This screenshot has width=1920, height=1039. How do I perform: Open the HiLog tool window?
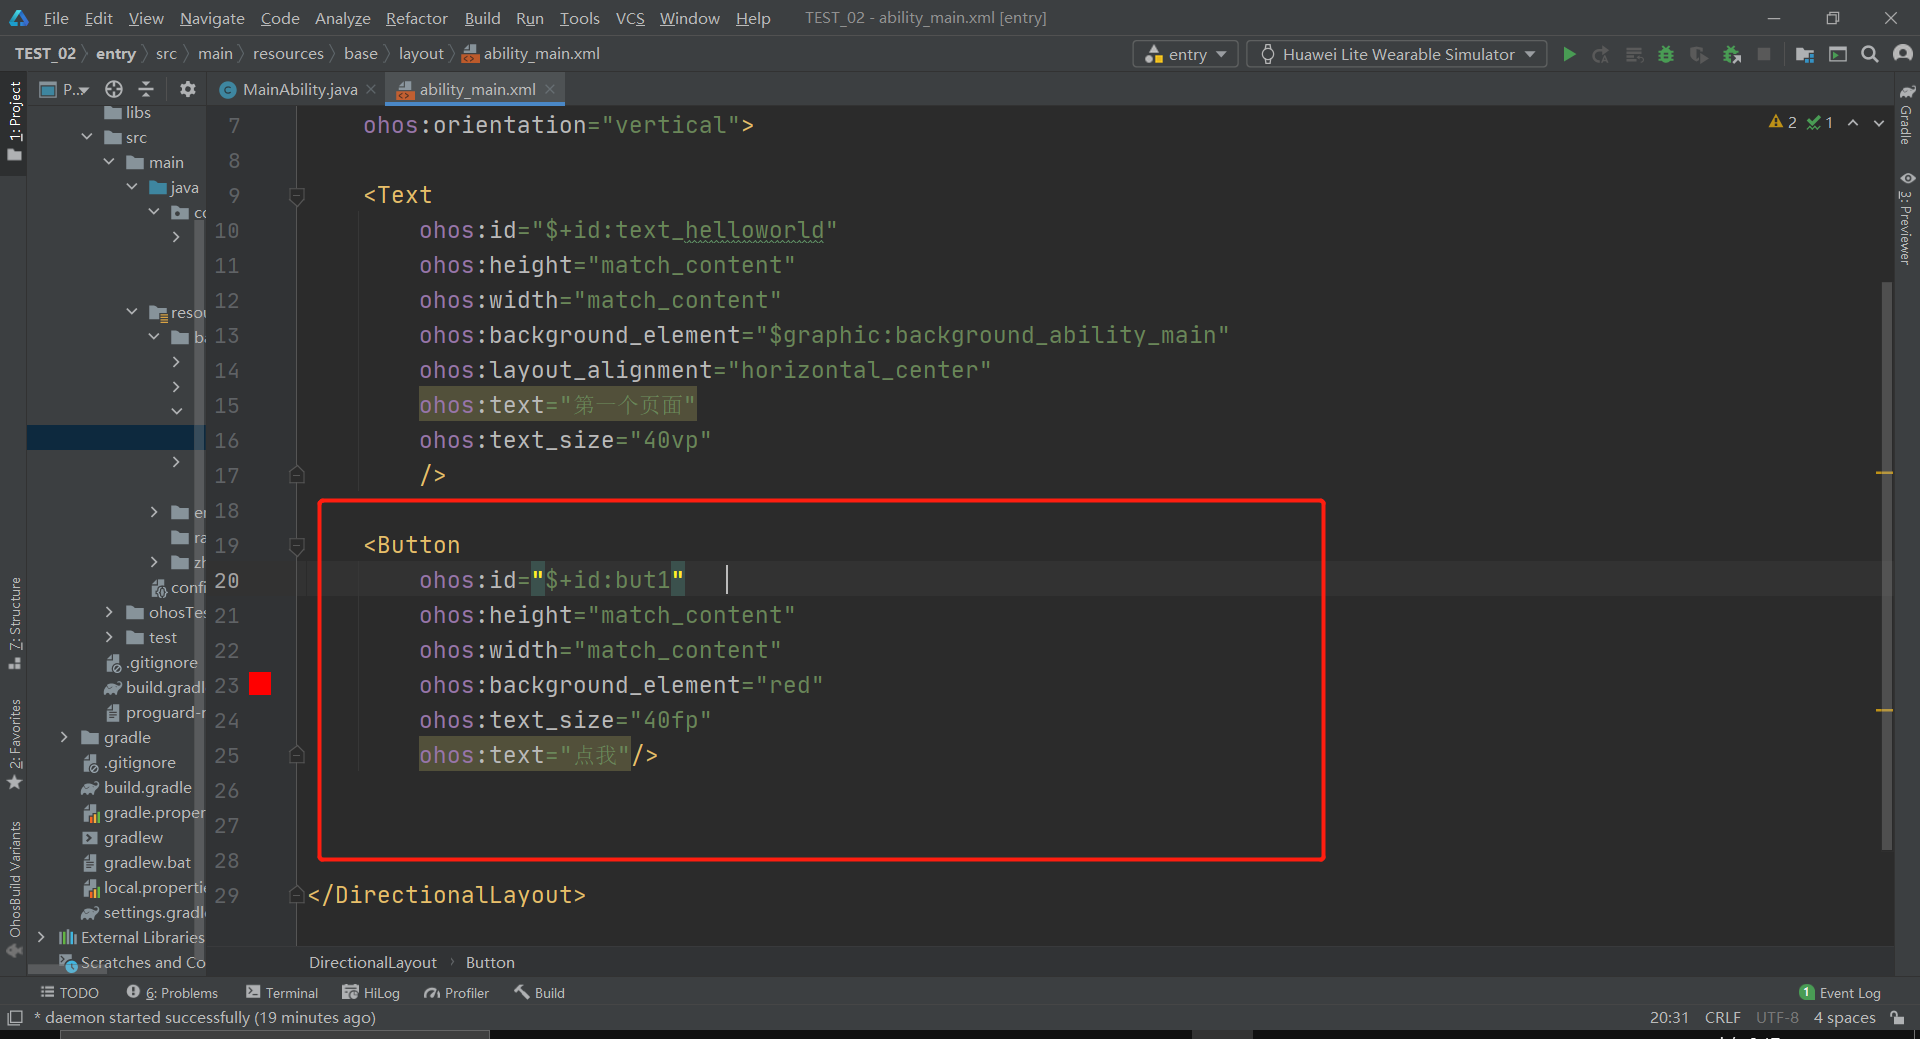(371, 993)
